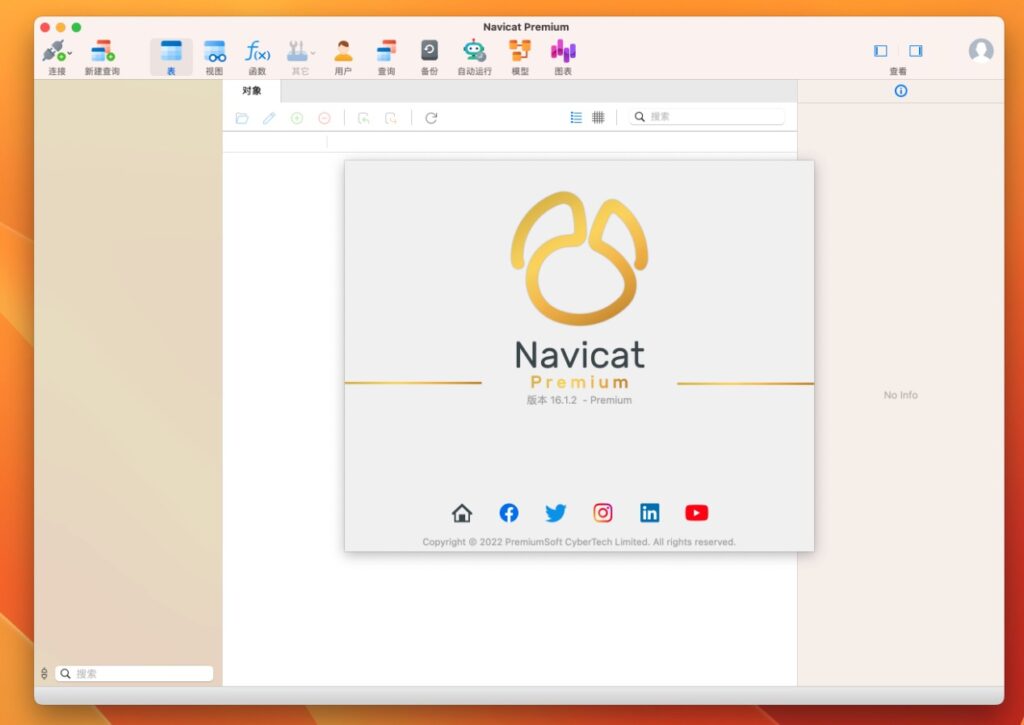Open the 备份 (Backup) tool
The width and height of the screenshot is (1024, 725).
[x=428, y=55]
